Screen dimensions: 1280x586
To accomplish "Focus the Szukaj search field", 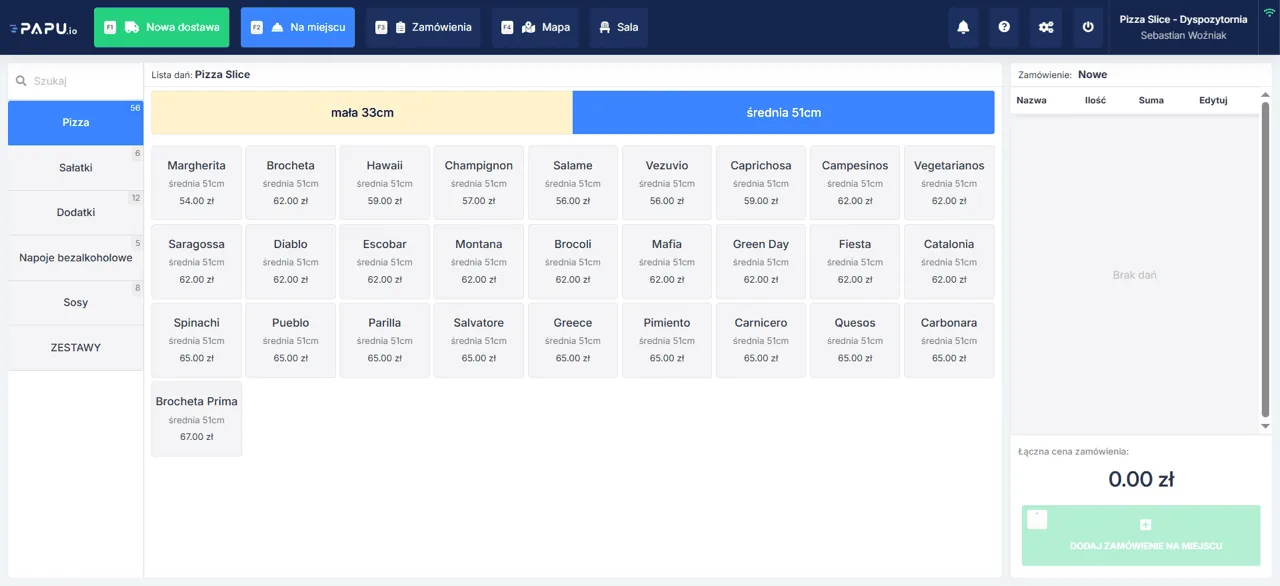I will pyautogui.click(x=76, y=81).
